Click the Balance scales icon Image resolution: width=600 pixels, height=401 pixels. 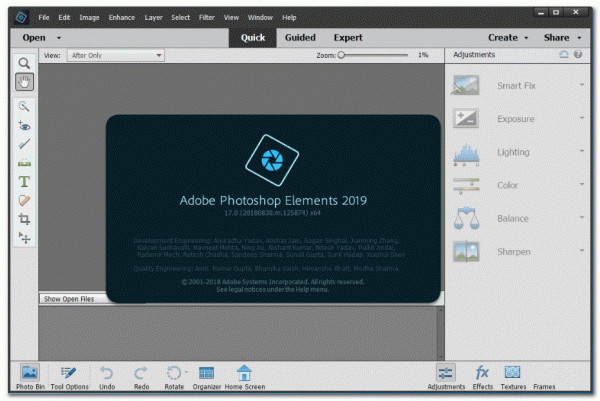pos(466,218)
